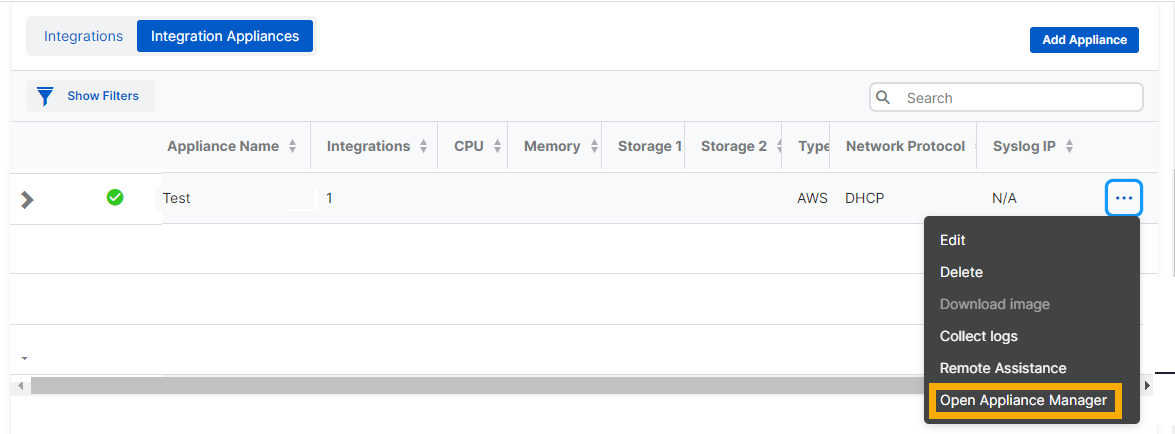Select the Integration Appliances tab
This screenshot has width=1175, height=434.
(x=225, y=36)
